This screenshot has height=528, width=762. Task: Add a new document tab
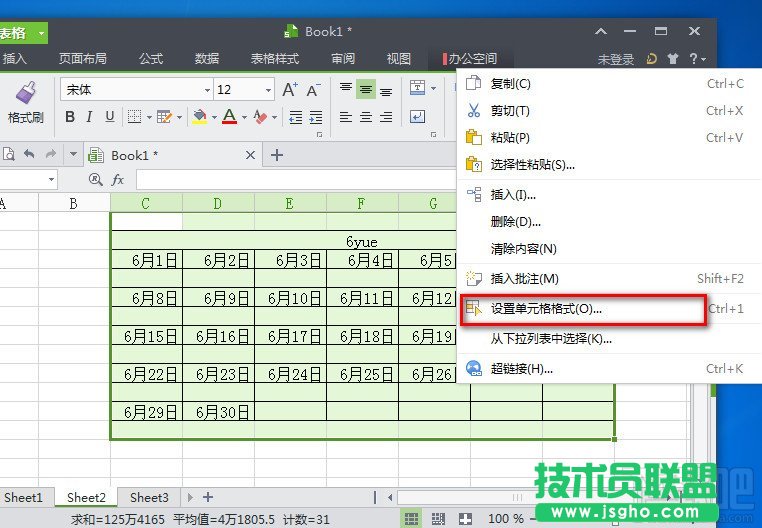277,155
